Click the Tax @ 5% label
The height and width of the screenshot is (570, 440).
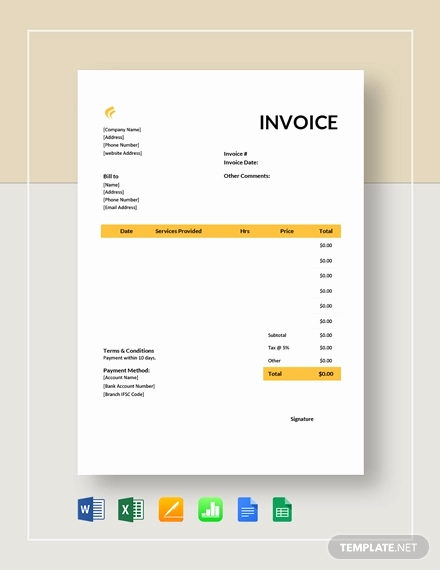[279, 348]
